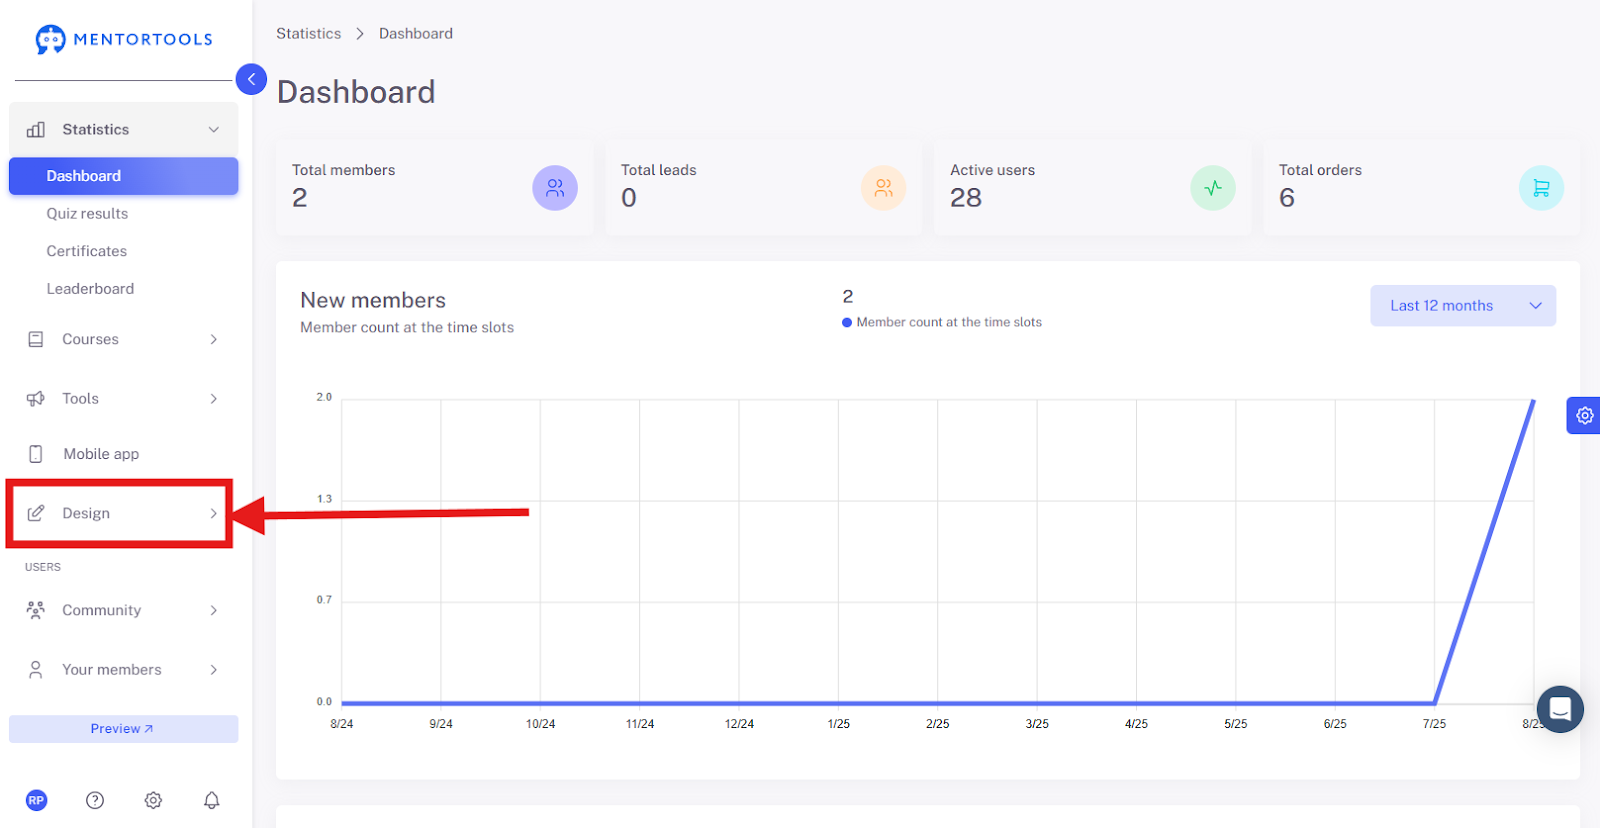Open the help question mark icon
Image resolution: width=1600 pixels, height=828 pixels.
click(x=95, y=800)
